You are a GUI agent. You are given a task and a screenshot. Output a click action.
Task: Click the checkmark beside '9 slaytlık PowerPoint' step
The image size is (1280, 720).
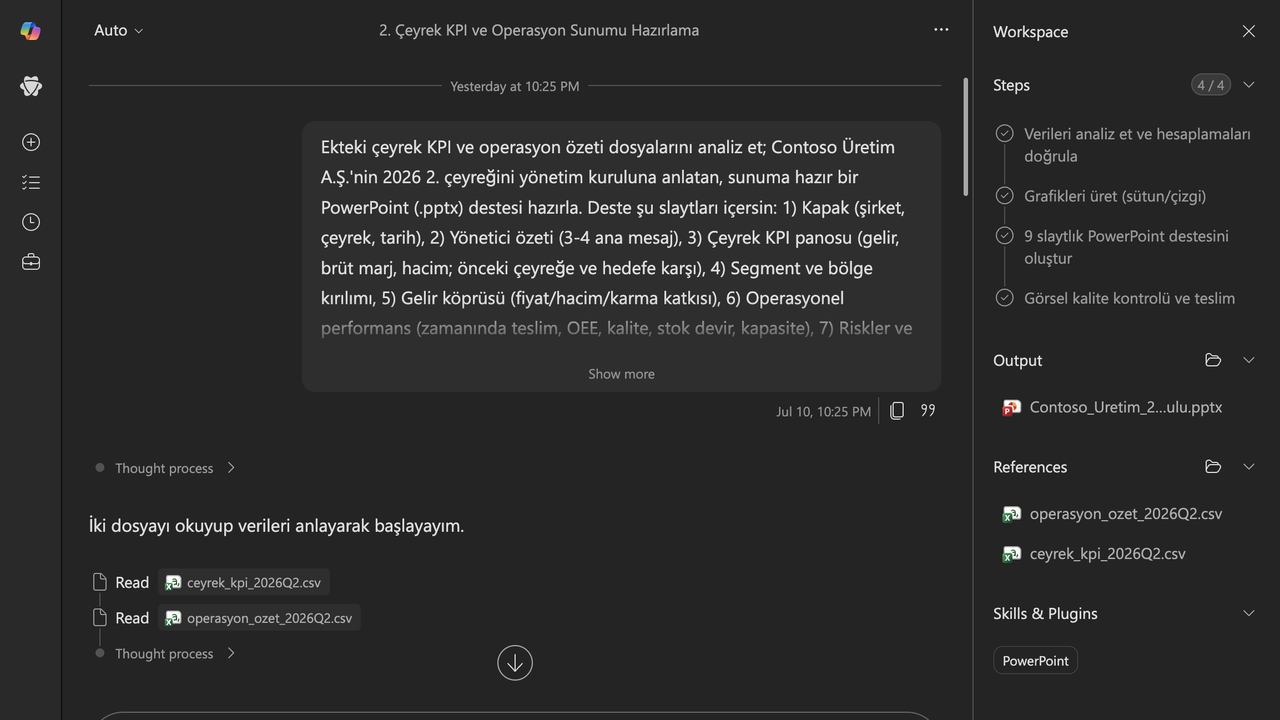click(x=1005, y=236)
